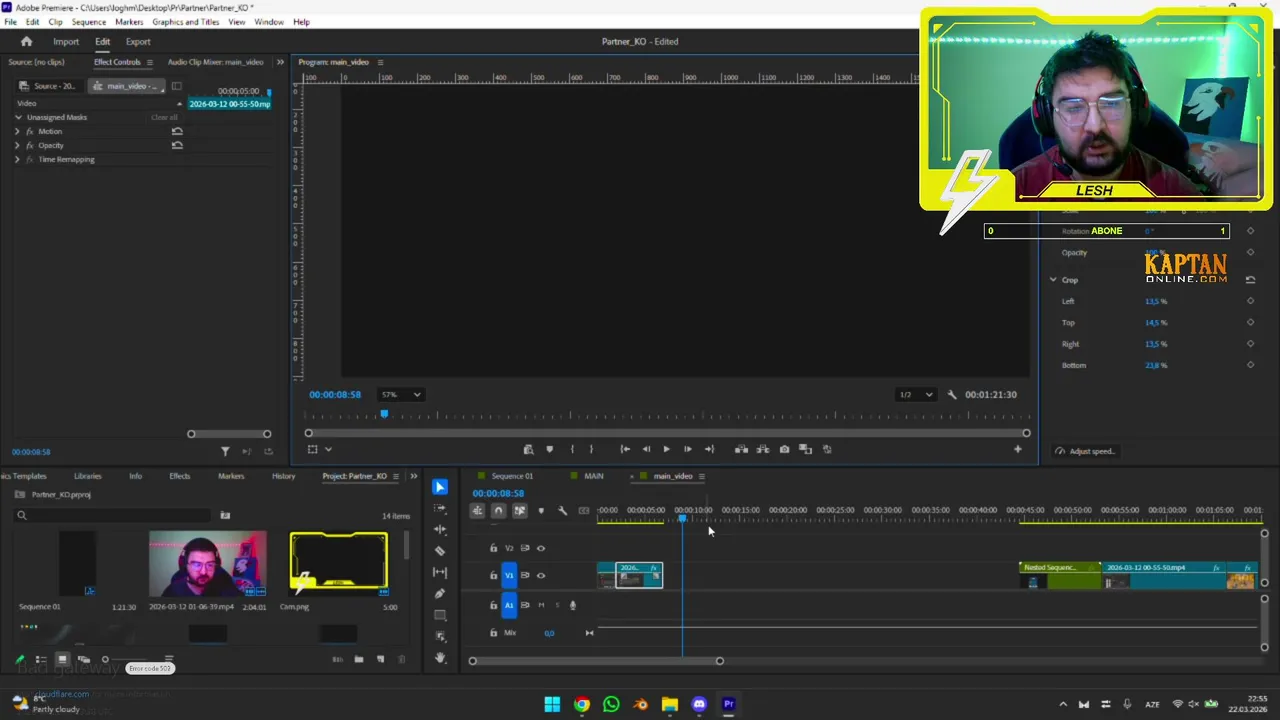Open the Sequence menu
This screenshot has width=1280, height=720.
pyautogui.click(x=89, y=22)
